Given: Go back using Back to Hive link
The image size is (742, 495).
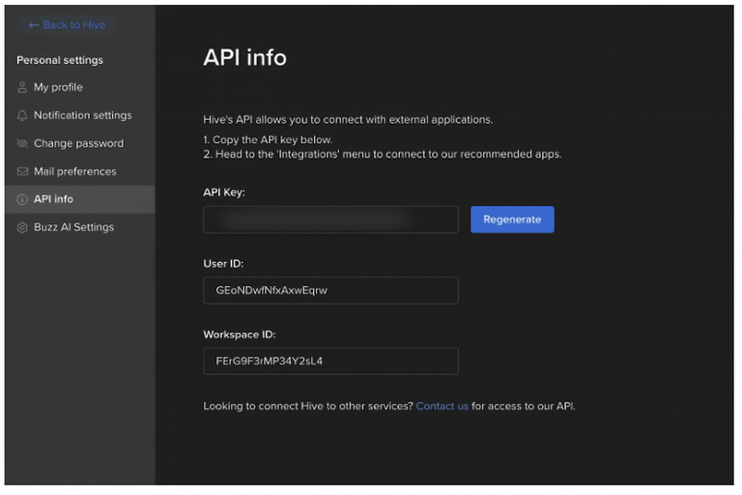Looking at the screenshot, I should pos(67,25).
